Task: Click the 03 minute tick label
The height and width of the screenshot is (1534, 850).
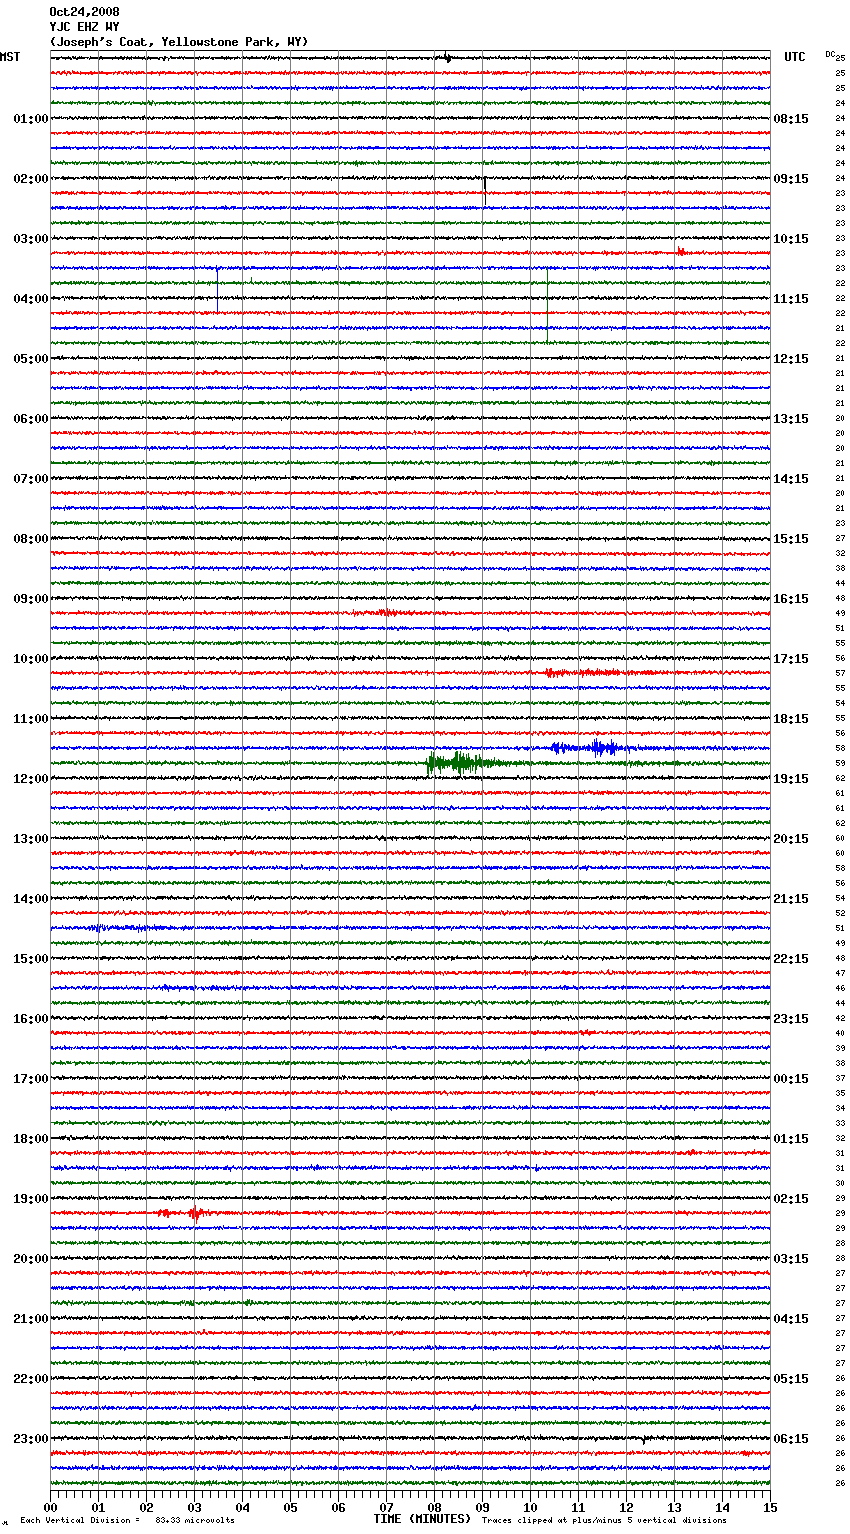Action: tap(194, 1507)
